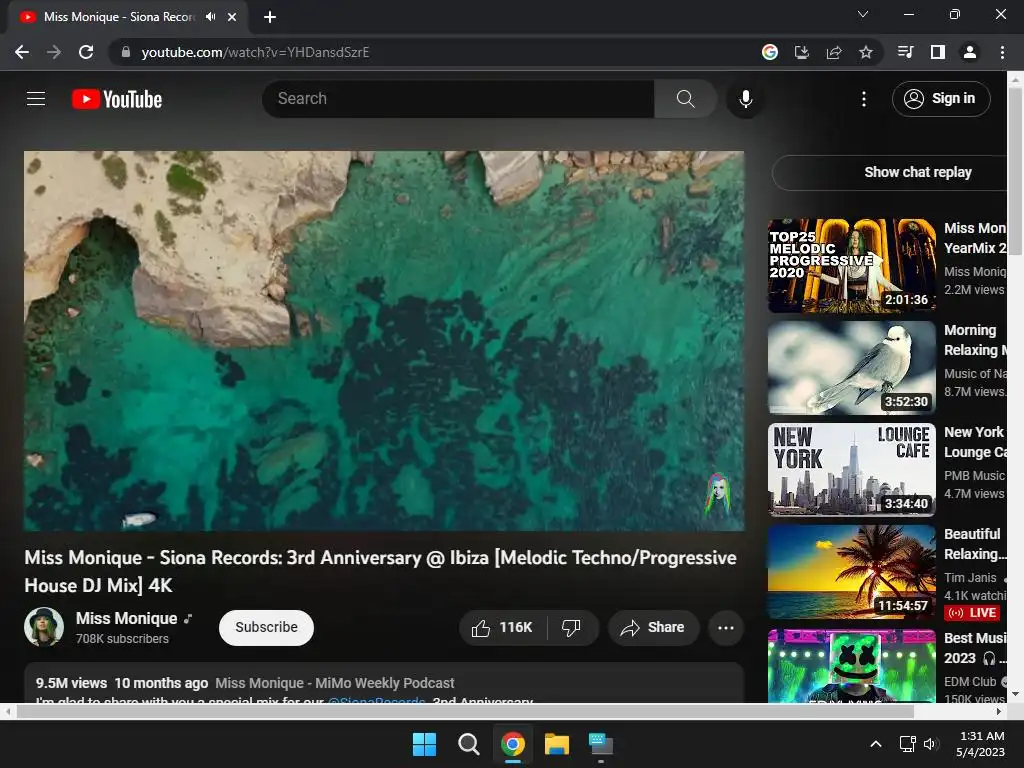Image resolution: width=1024 pixels, height=768 pixels.
Task: Dislike the video with thumbs down
Action: coord(571,628)
